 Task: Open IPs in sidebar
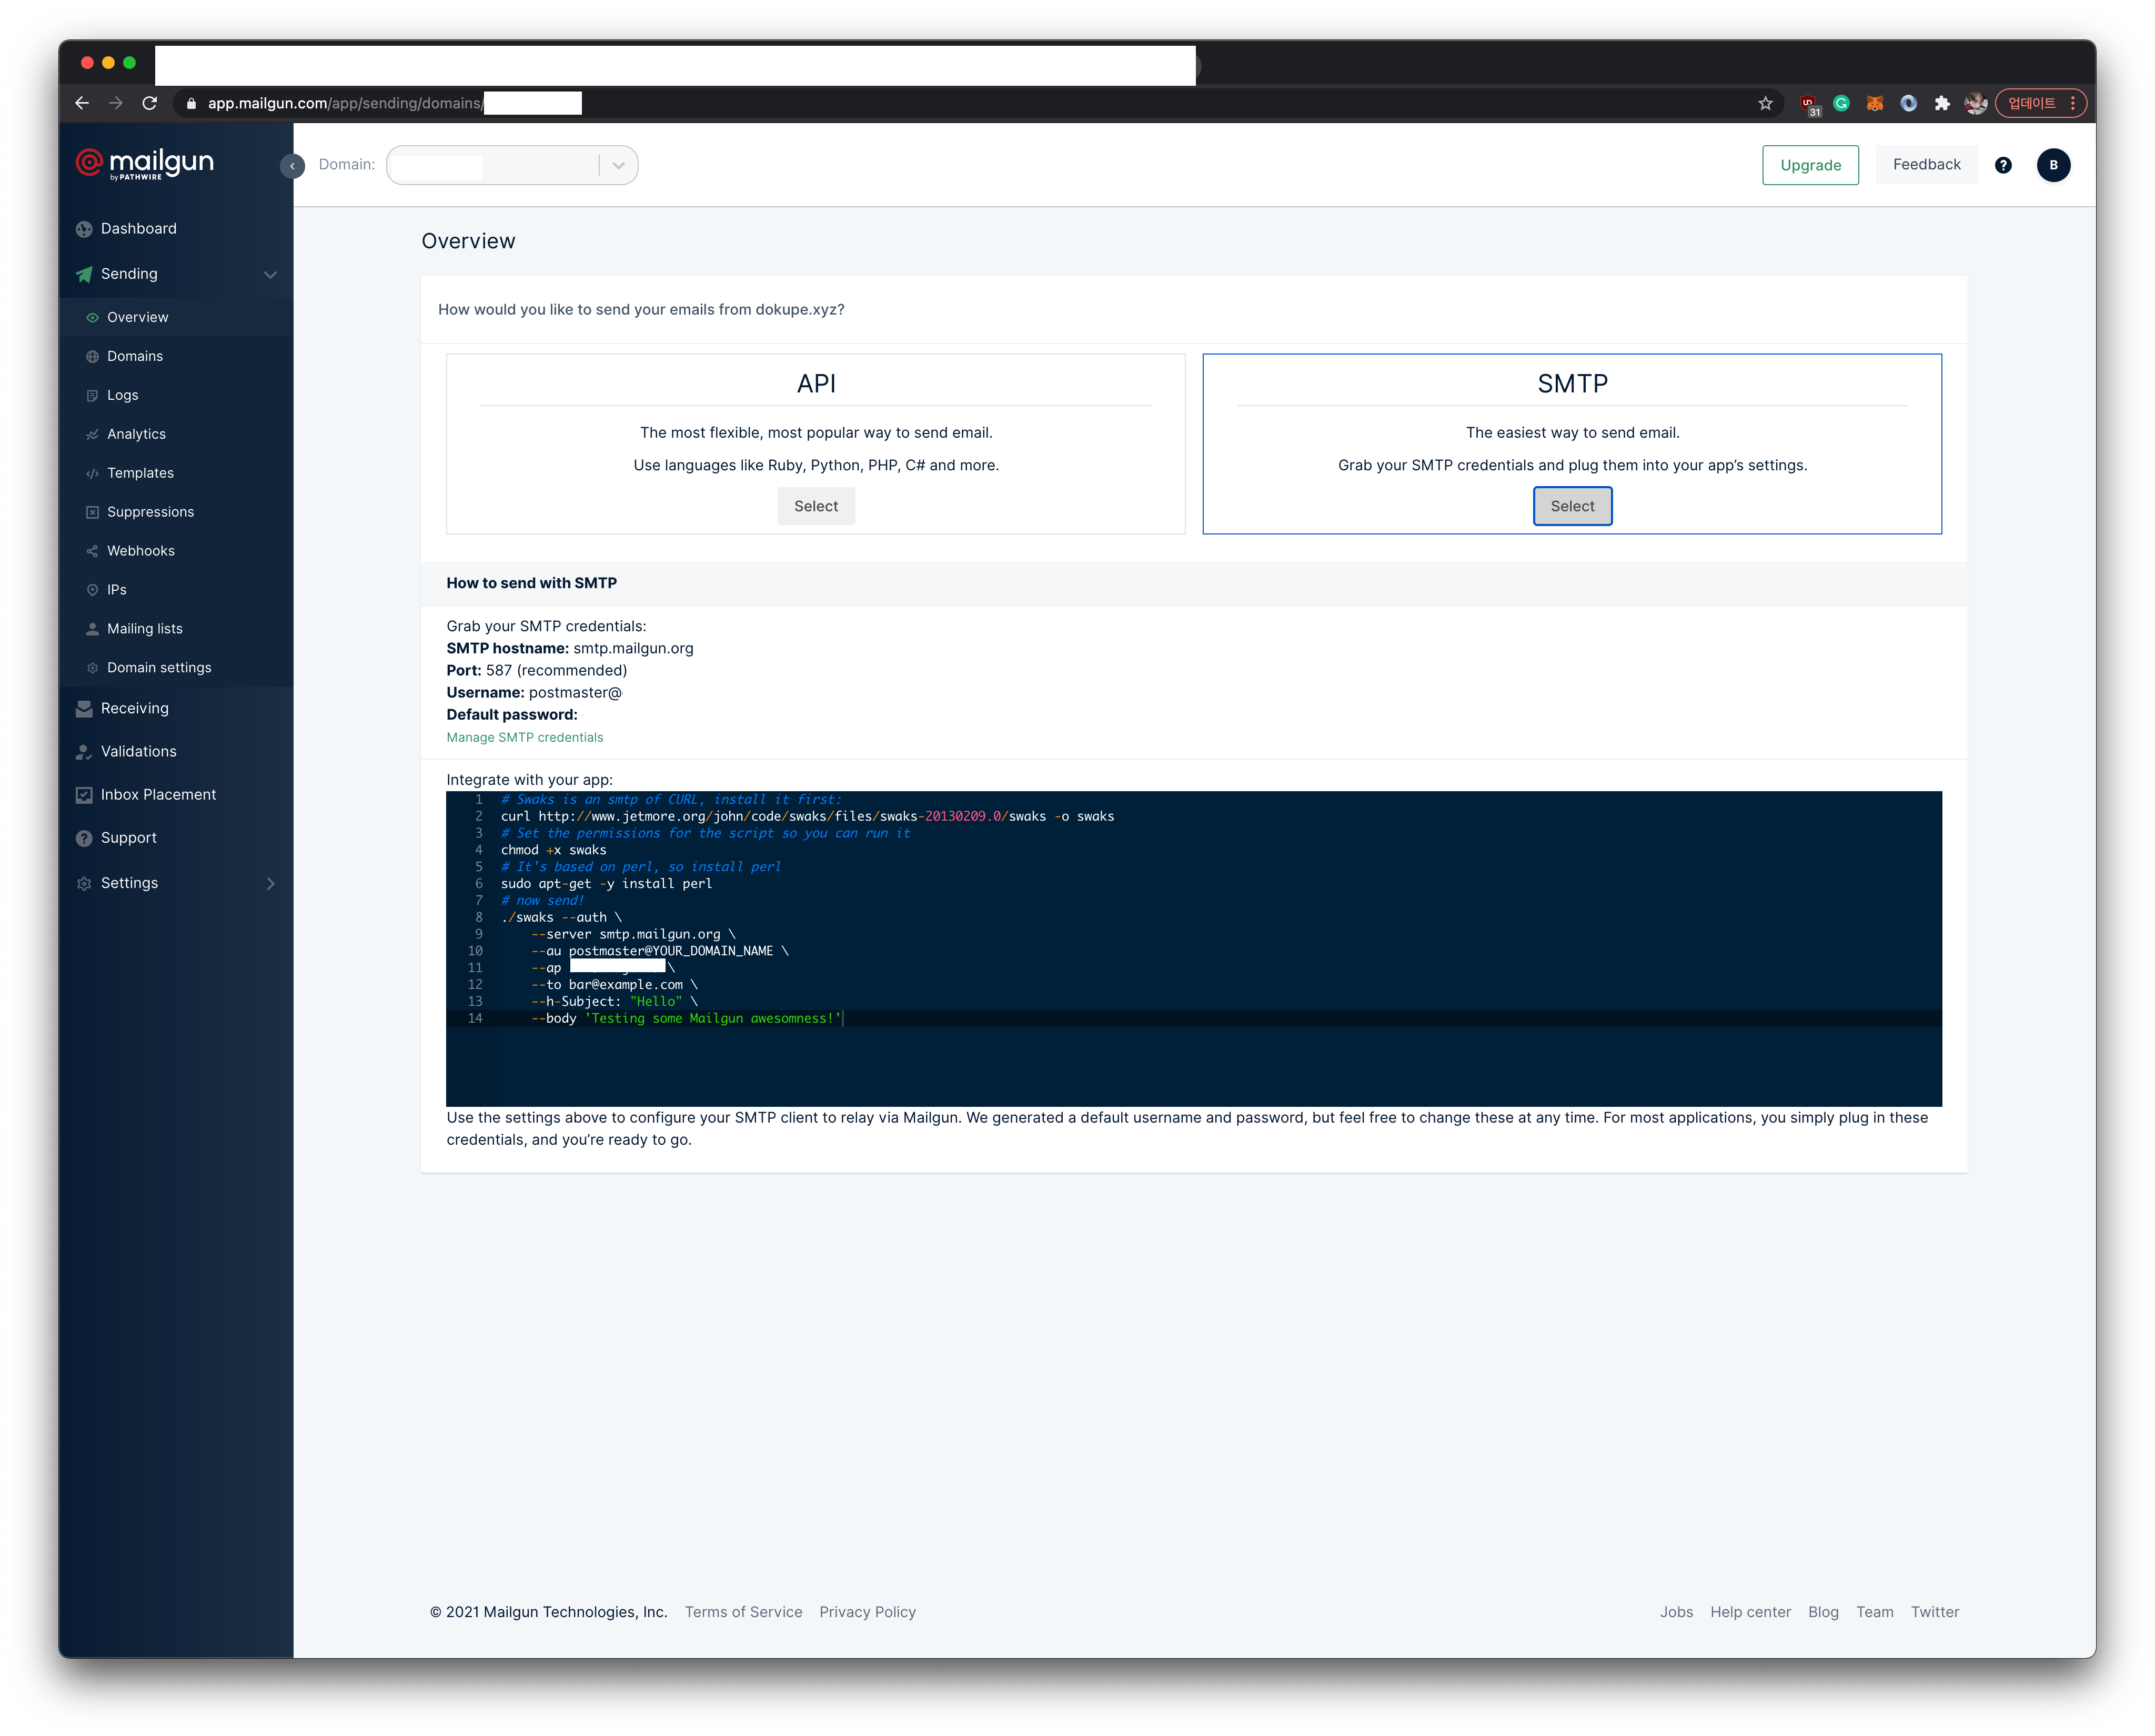coord(117,590)
